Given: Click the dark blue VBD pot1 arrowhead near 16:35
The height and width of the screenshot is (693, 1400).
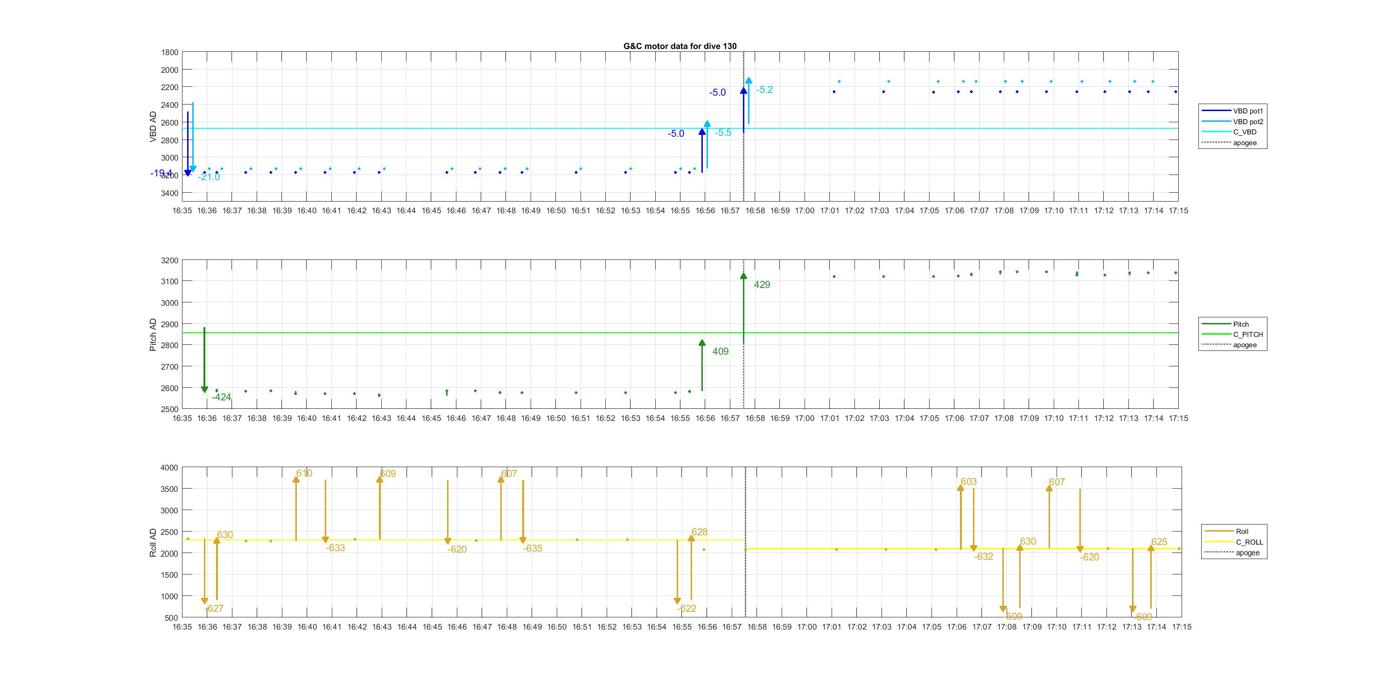Looking at the screenshot, I should point(187,173).
